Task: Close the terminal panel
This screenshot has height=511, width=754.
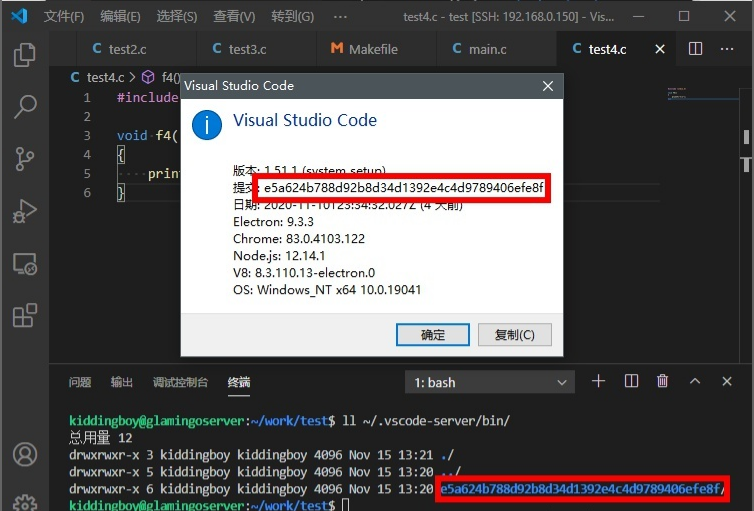Action: click(727, 381)
